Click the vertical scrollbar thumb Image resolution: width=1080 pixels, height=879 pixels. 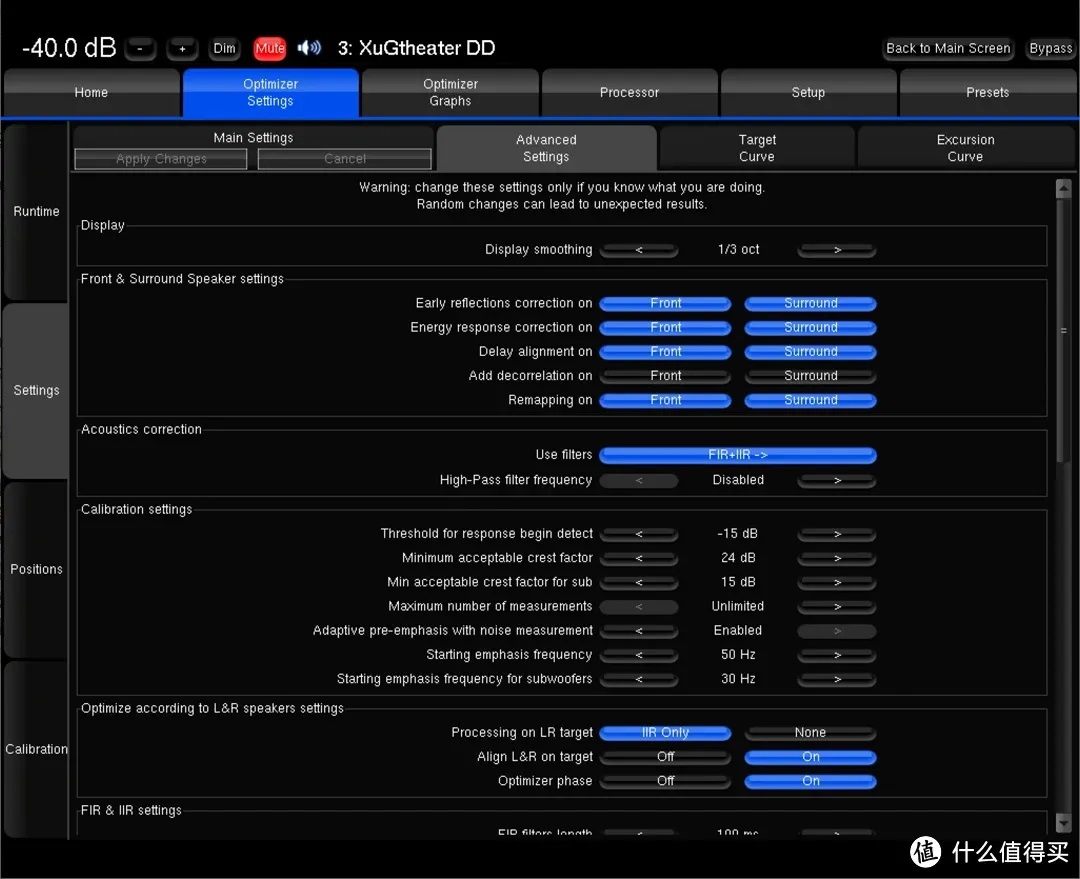1063,330
